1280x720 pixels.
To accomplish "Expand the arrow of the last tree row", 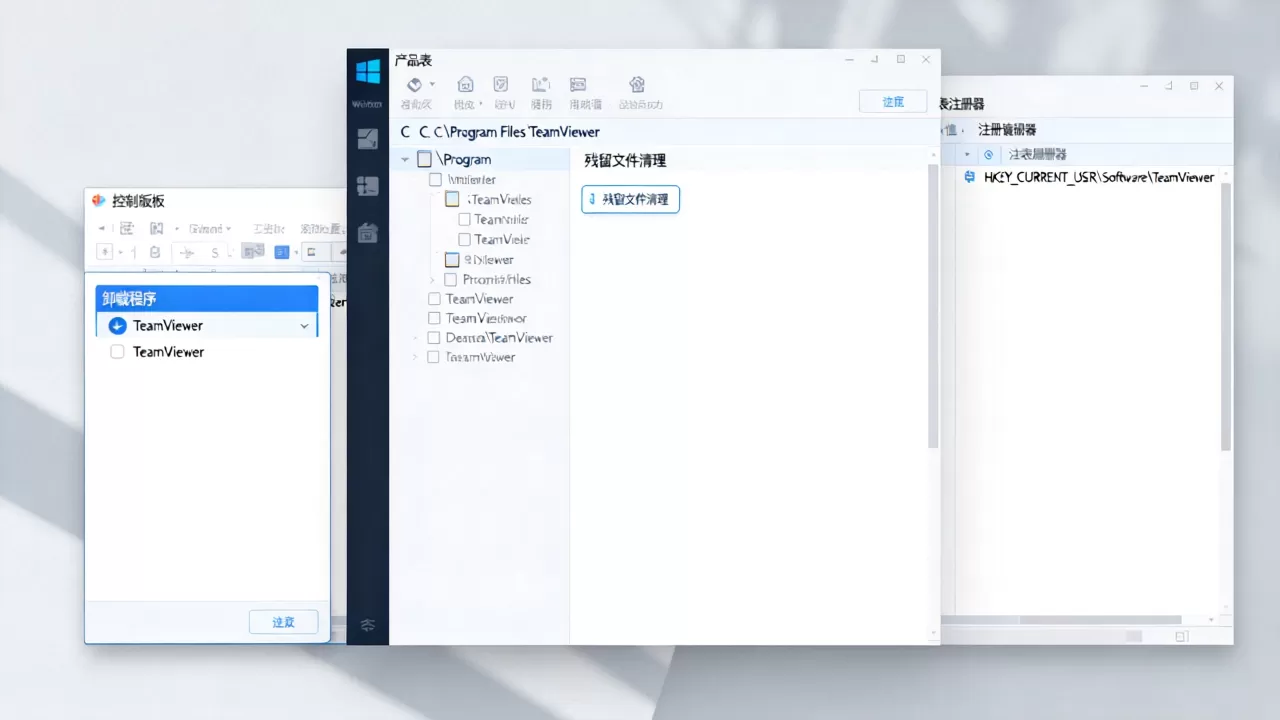I will click(416, 357).
